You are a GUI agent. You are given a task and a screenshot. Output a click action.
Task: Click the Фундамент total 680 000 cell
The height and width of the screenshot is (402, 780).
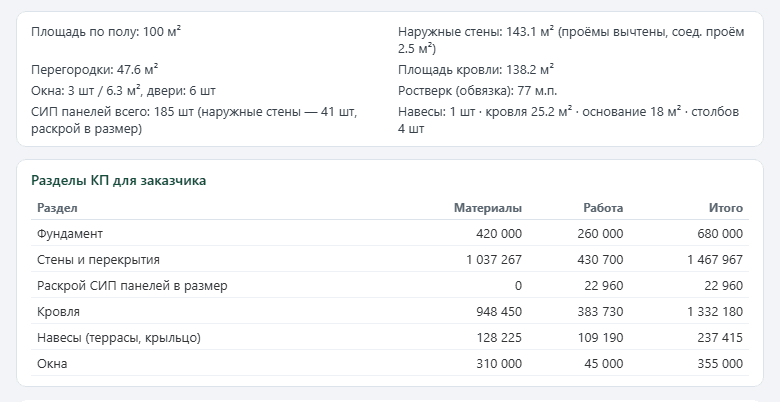click(x=720, y=233)
